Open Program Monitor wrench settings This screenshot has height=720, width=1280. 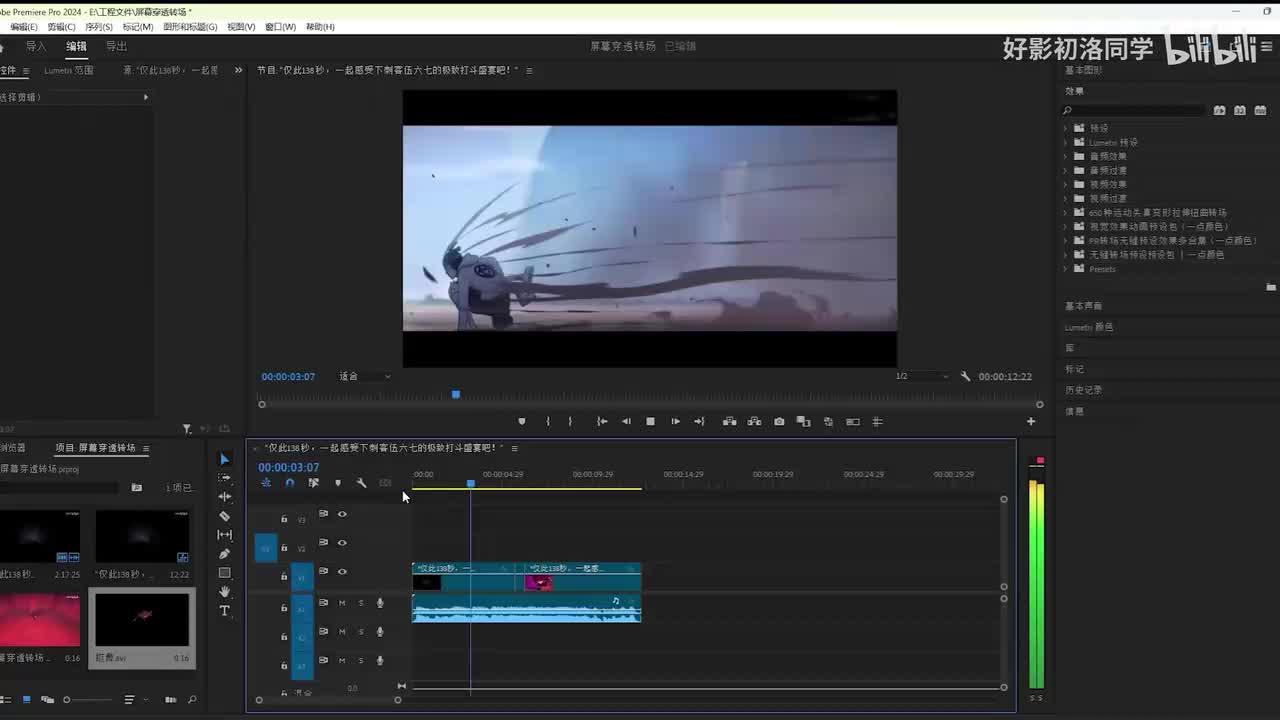coord(965,377)
